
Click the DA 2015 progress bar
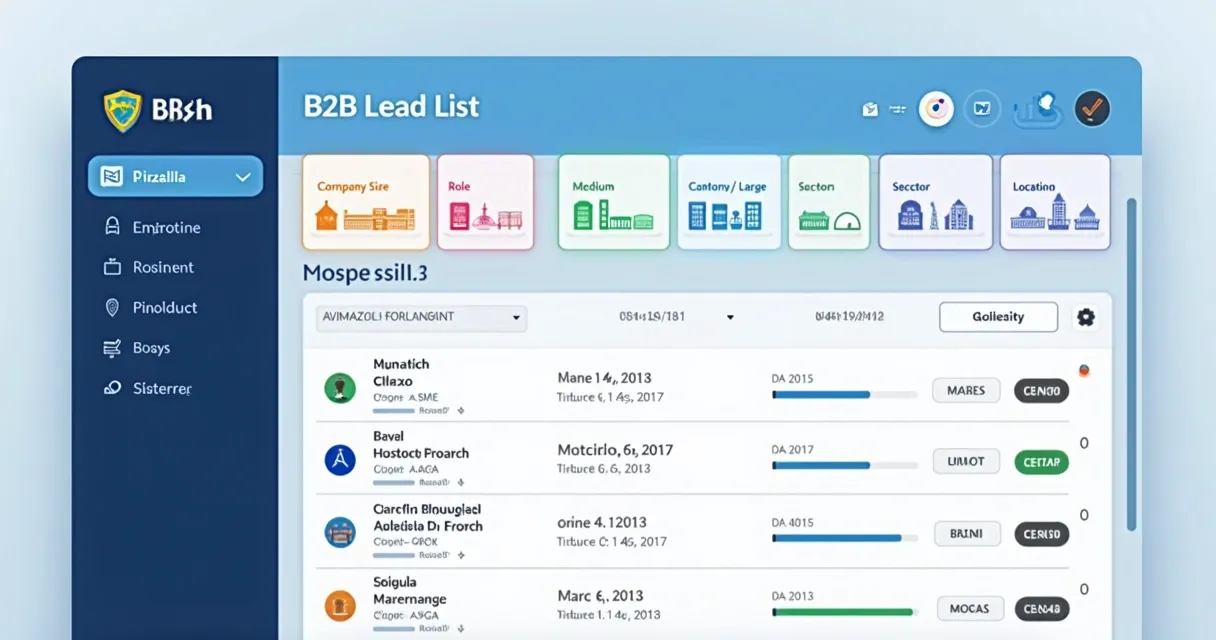[x=844, y=395]
